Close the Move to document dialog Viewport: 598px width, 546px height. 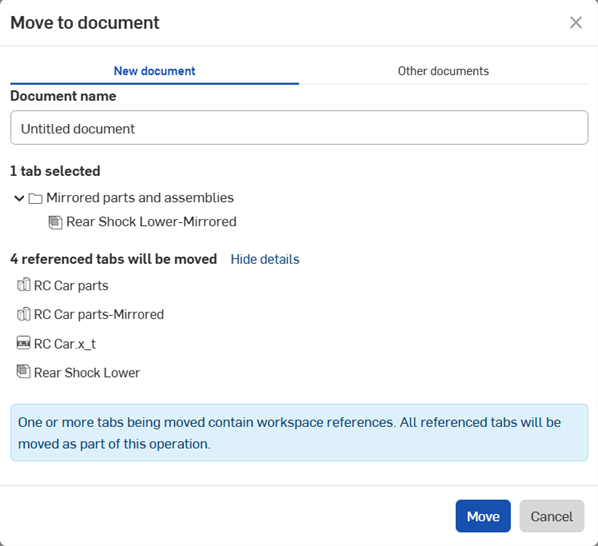[575, 22]
